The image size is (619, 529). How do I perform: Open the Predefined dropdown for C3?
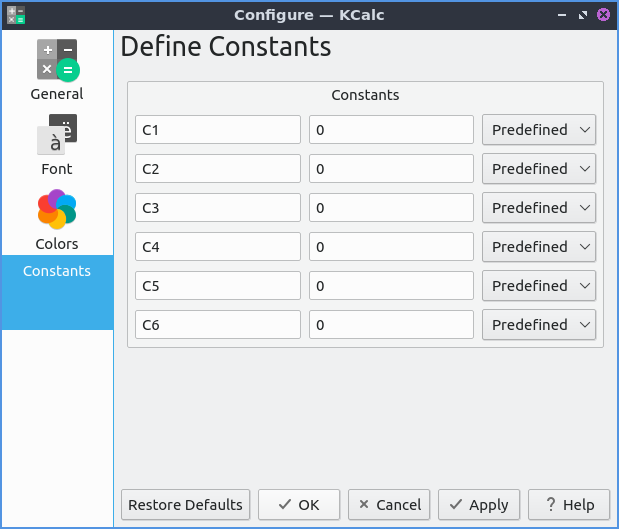coord(539,208)
